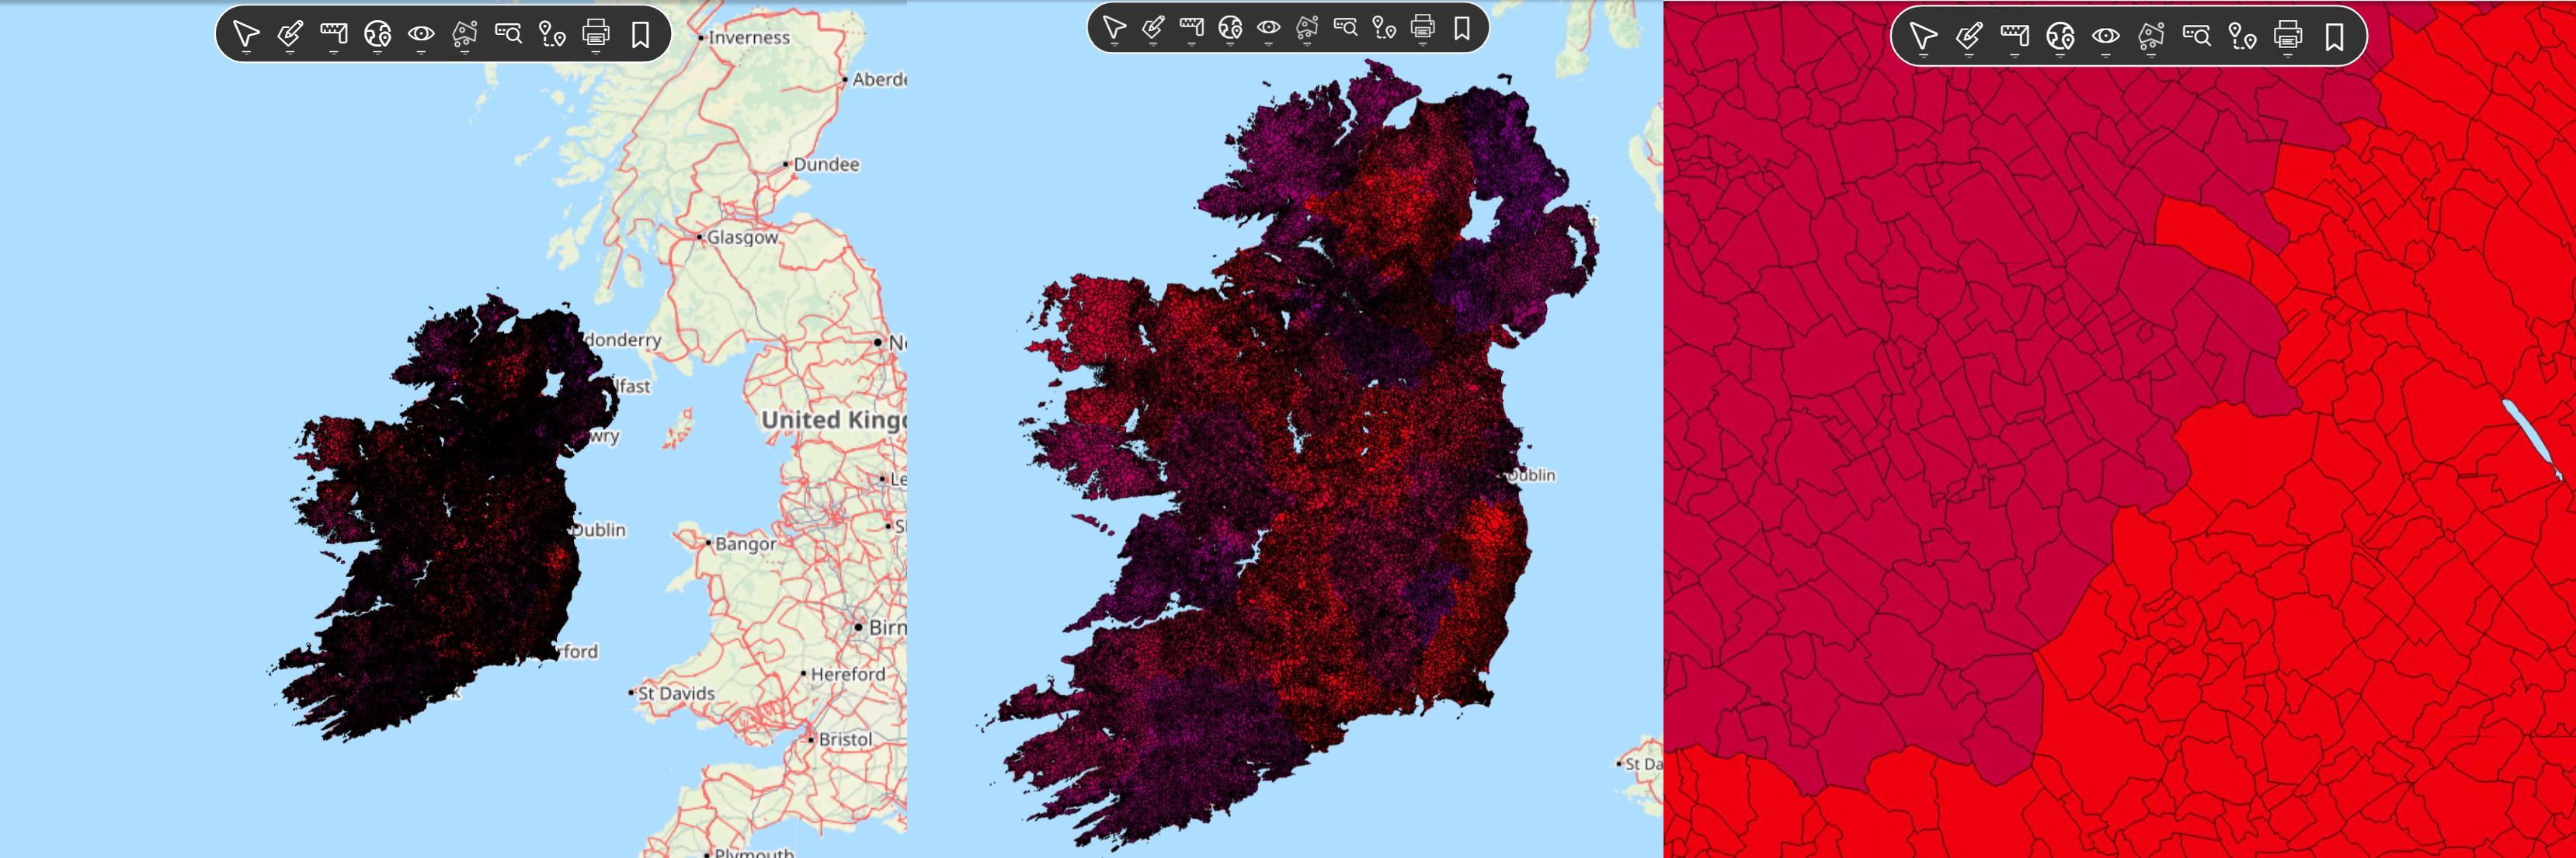Toggle the eye visibility icon in the middle map toolbar

pyautogui.click(x=1268, y=27)
